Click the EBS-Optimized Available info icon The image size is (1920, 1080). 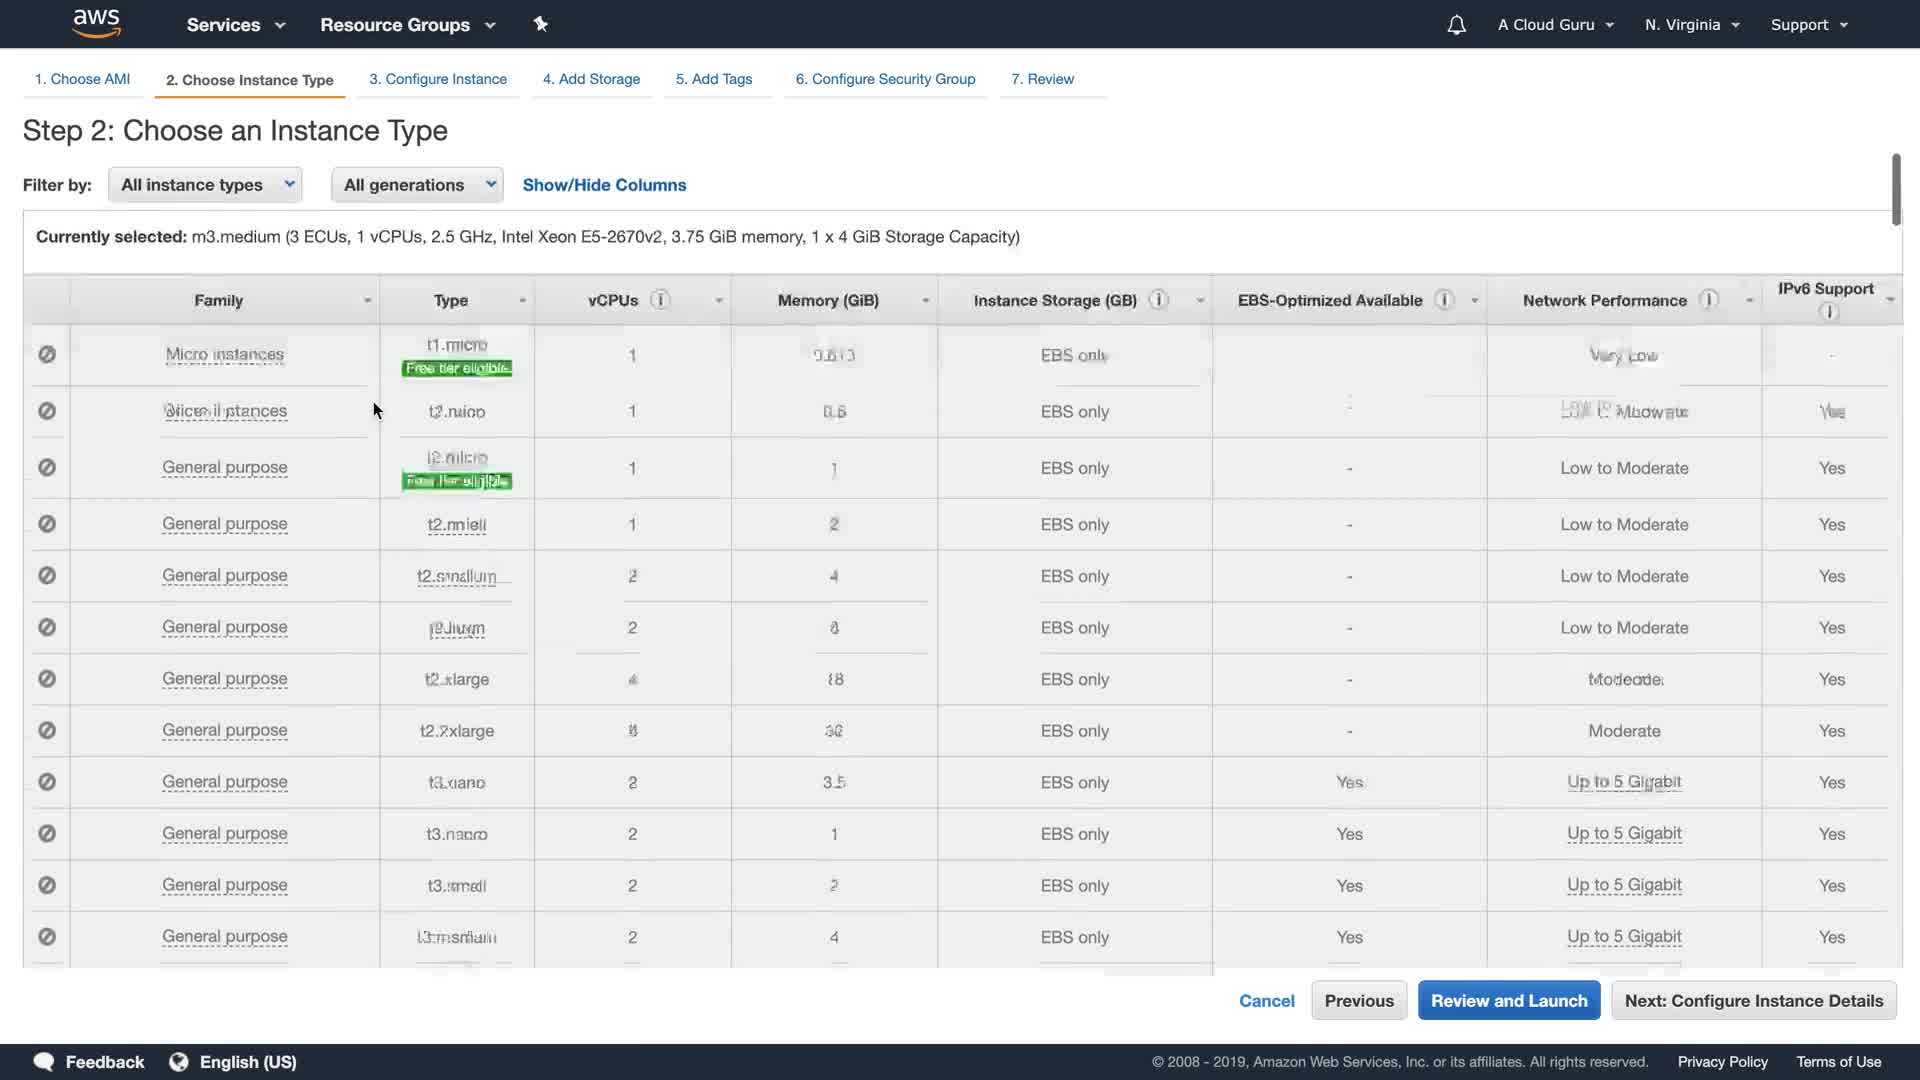pos(1444,300)
